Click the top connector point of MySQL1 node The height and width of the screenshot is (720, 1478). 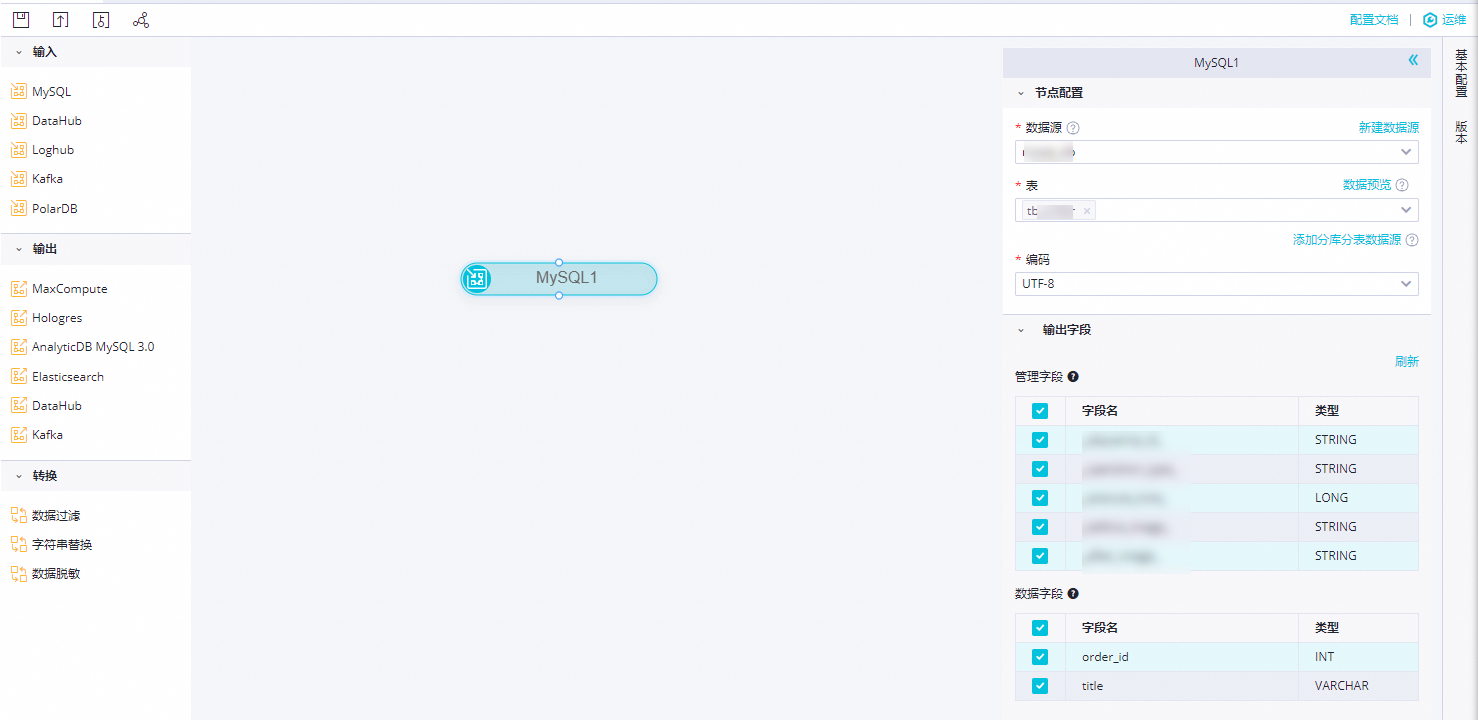pyautogui.click(x=559, y=262)
